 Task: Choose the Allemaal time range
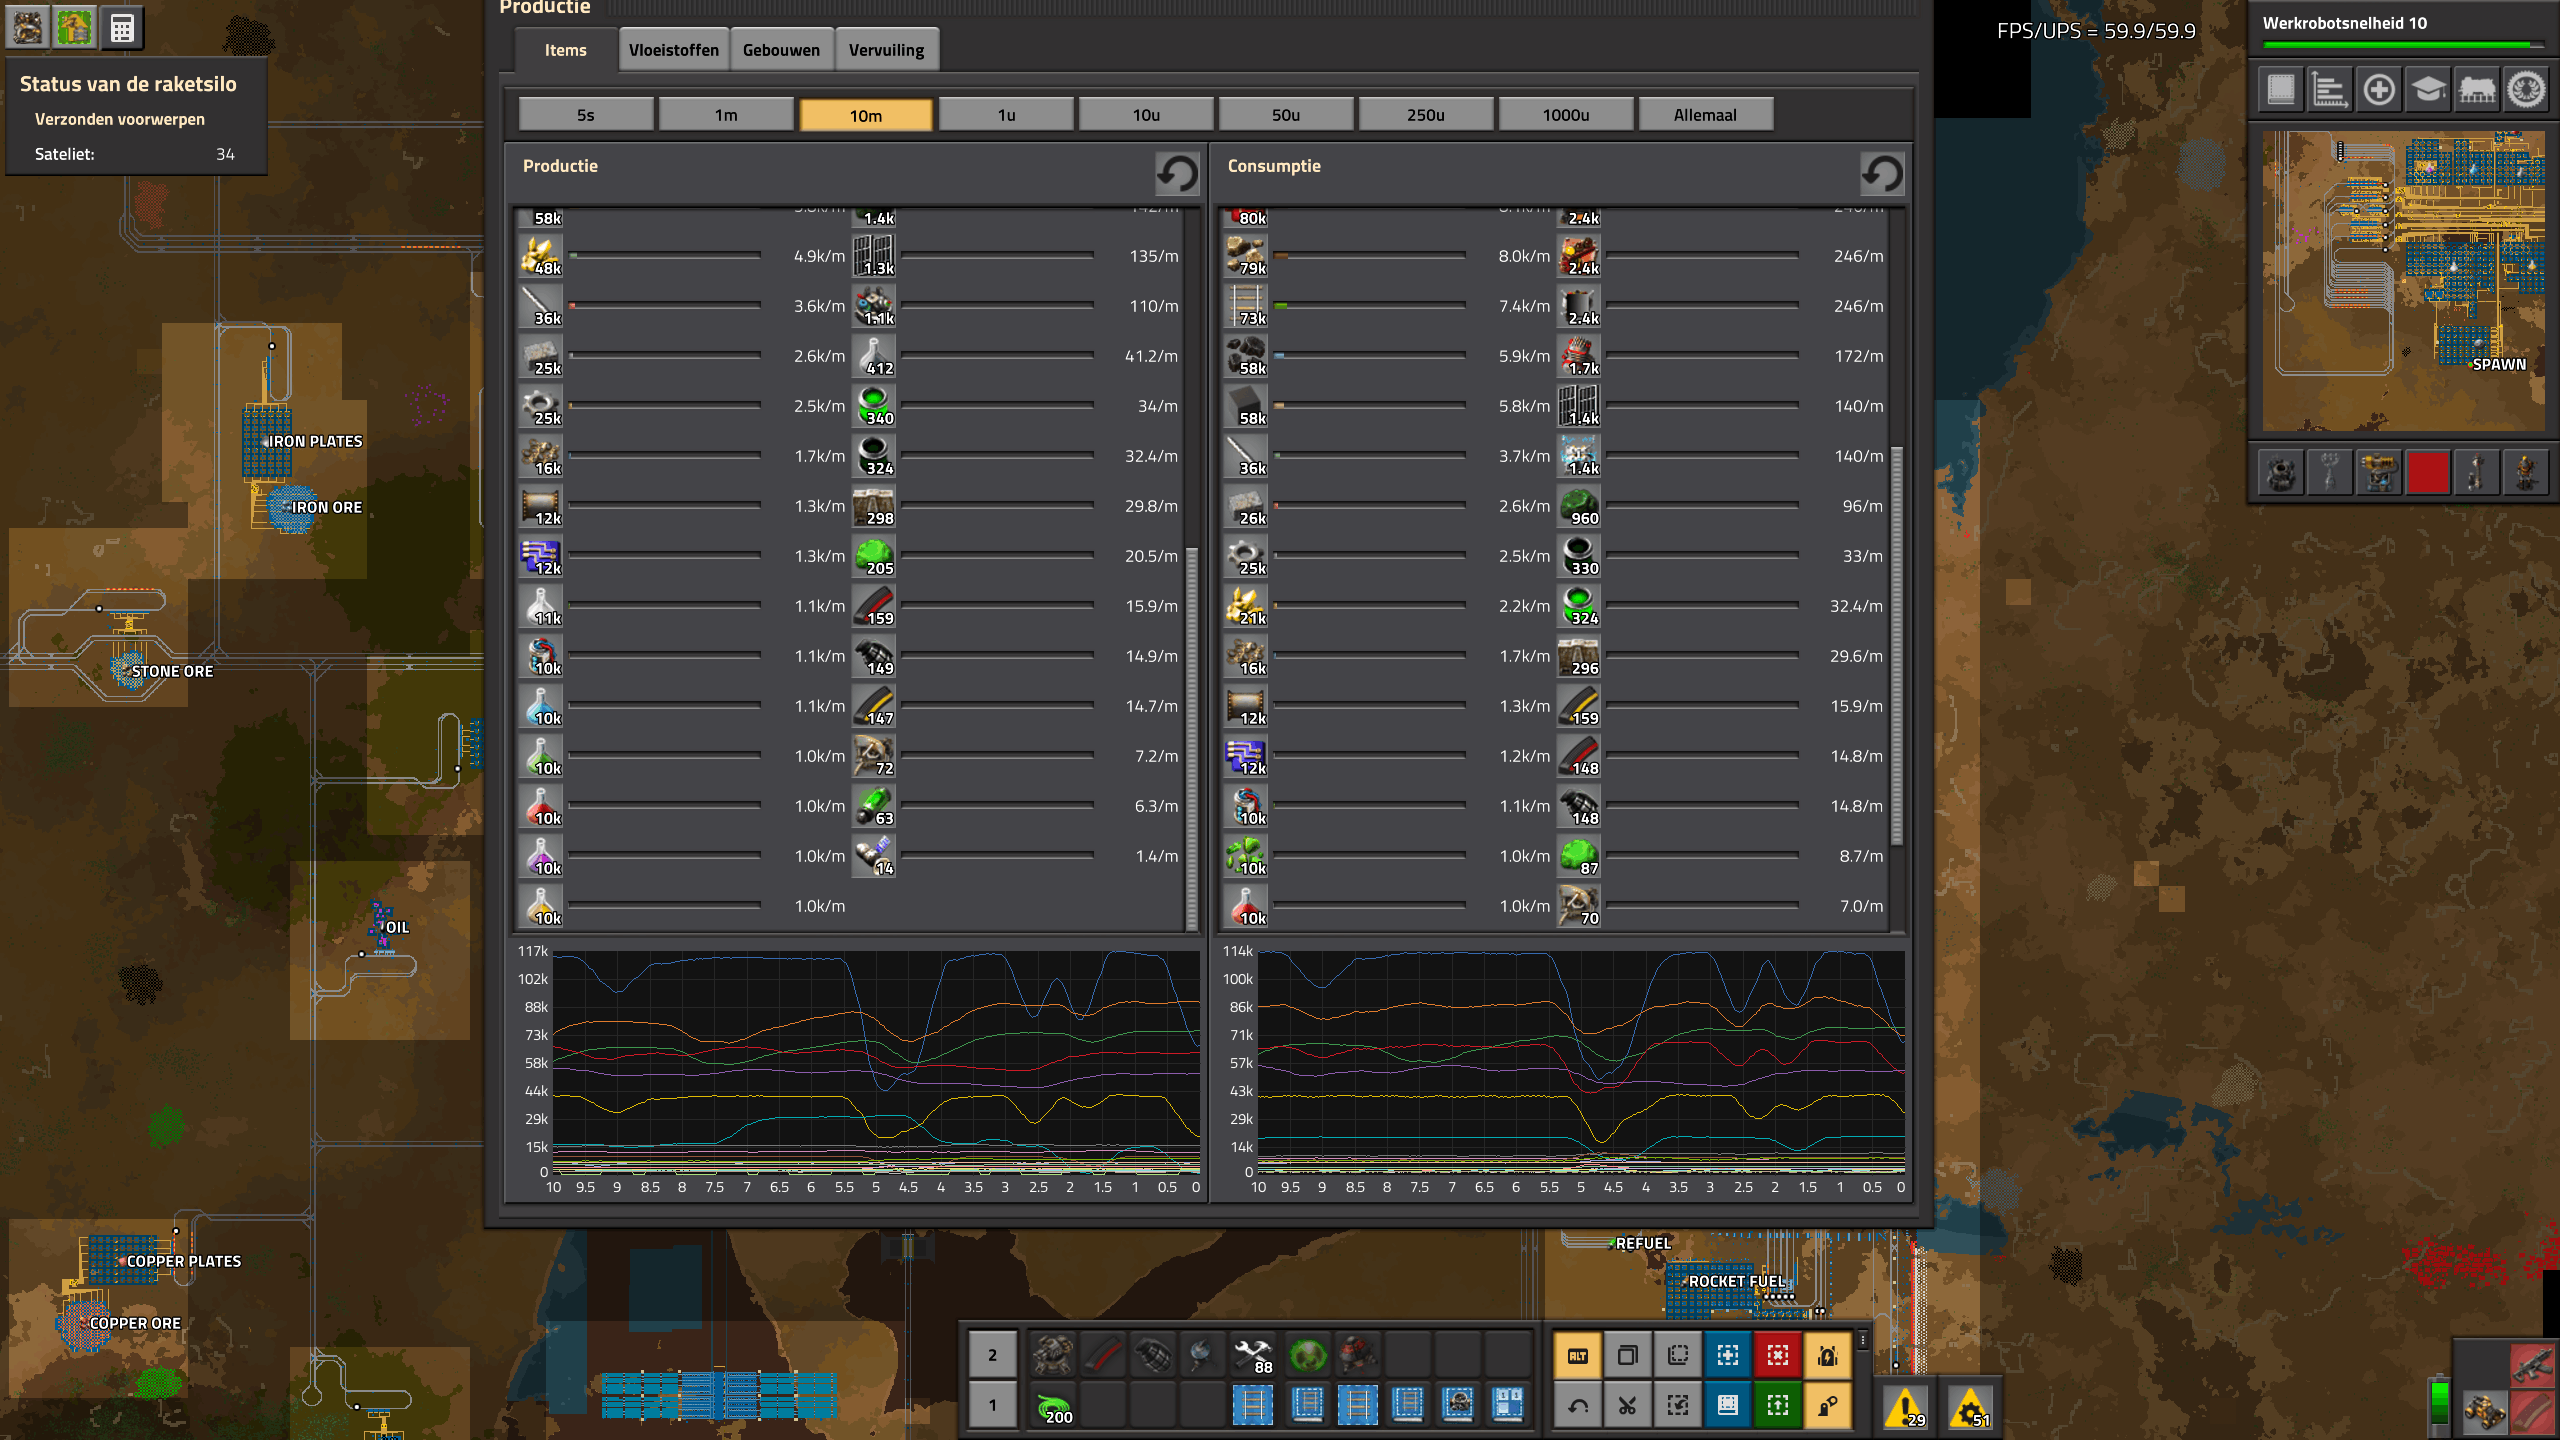[x=1706, y=115]
